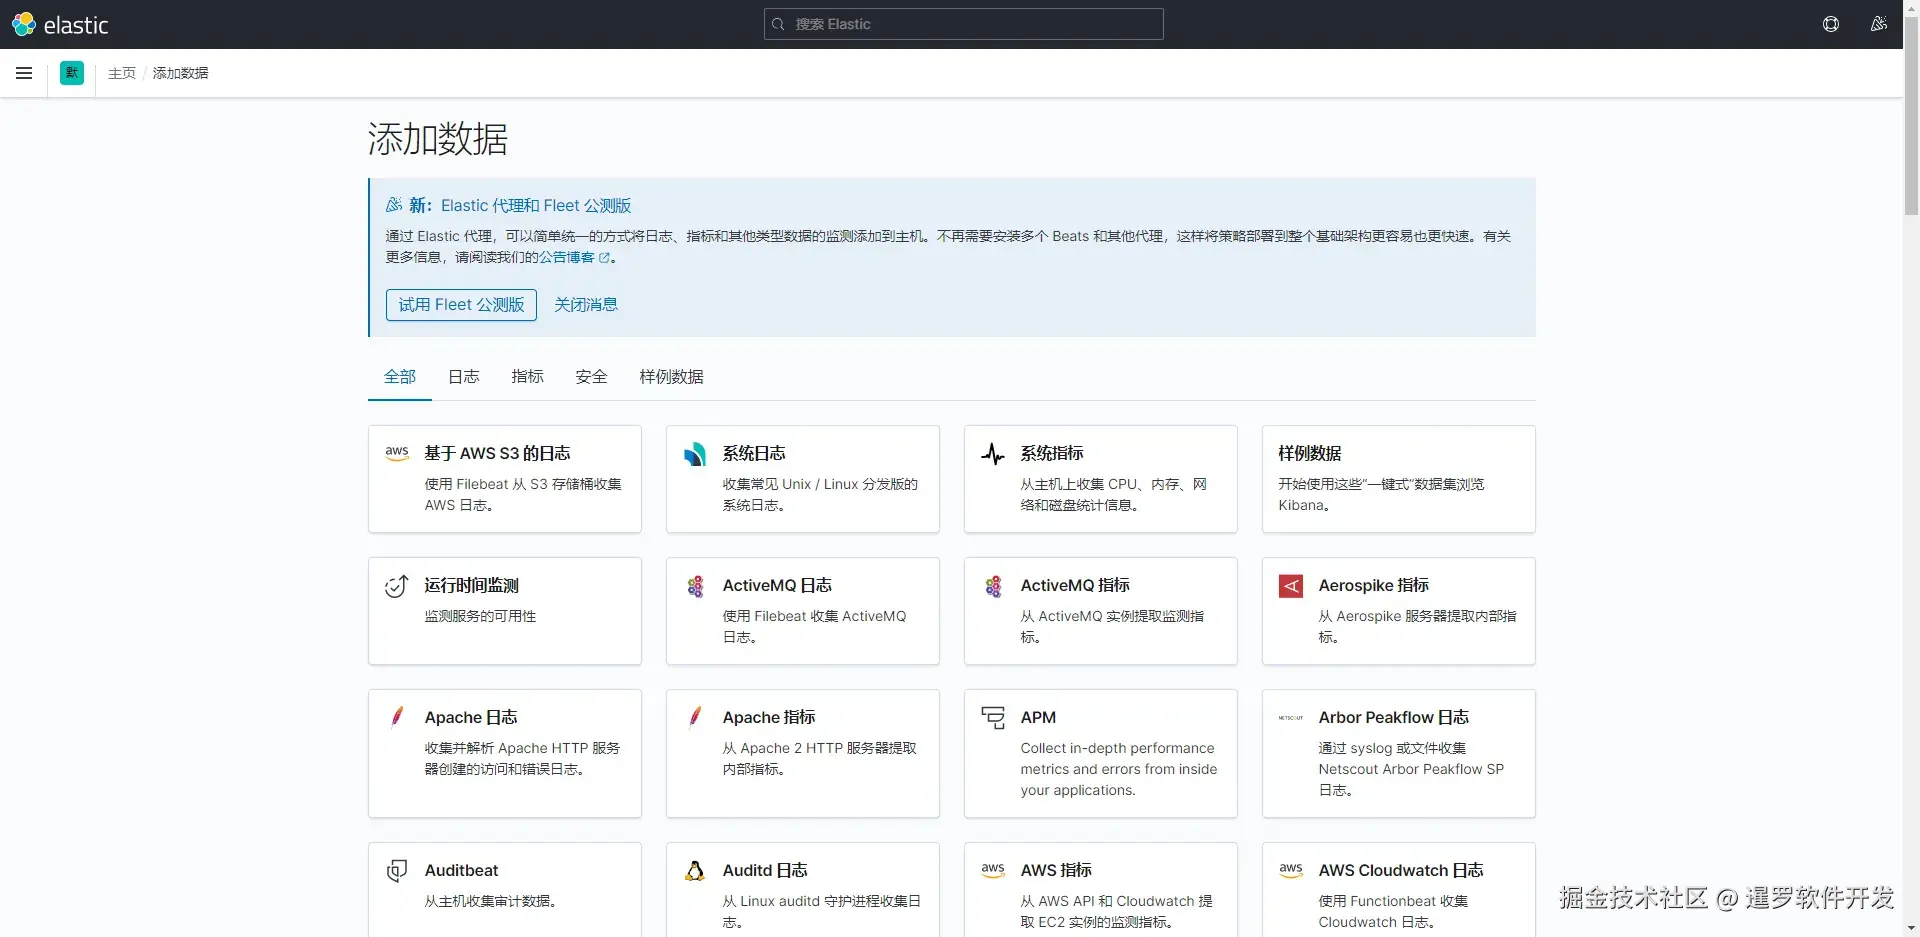Open the help menu icon in header

coord(1831,24)
